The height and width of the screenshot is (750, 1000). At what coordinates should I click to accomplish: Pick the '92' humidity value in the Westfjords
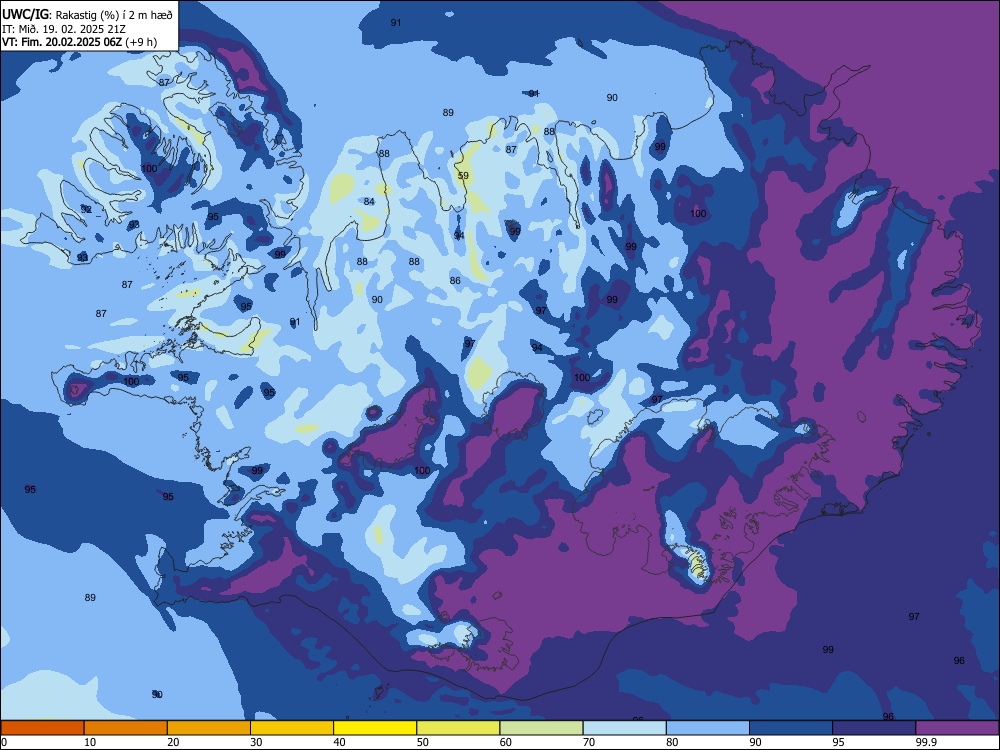pyautogui.click(x=86, y=209)
